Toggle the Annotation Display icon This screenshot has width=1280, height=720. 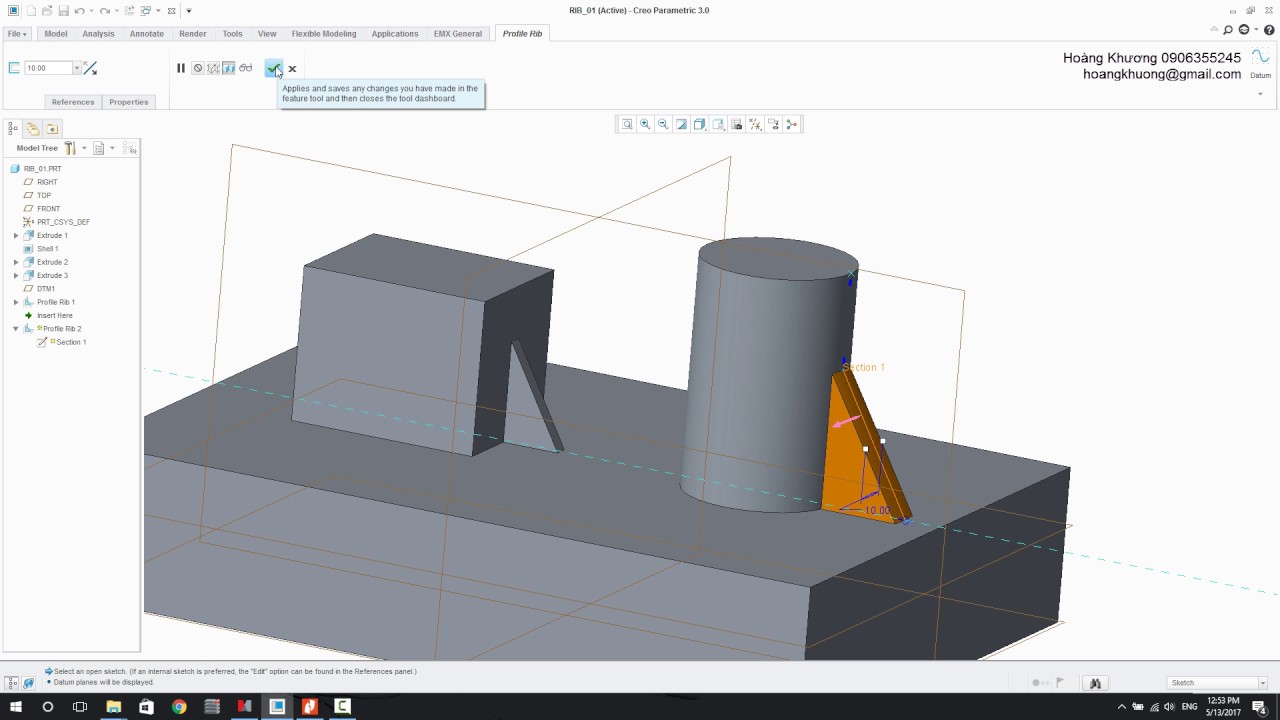tap(773, 124)
